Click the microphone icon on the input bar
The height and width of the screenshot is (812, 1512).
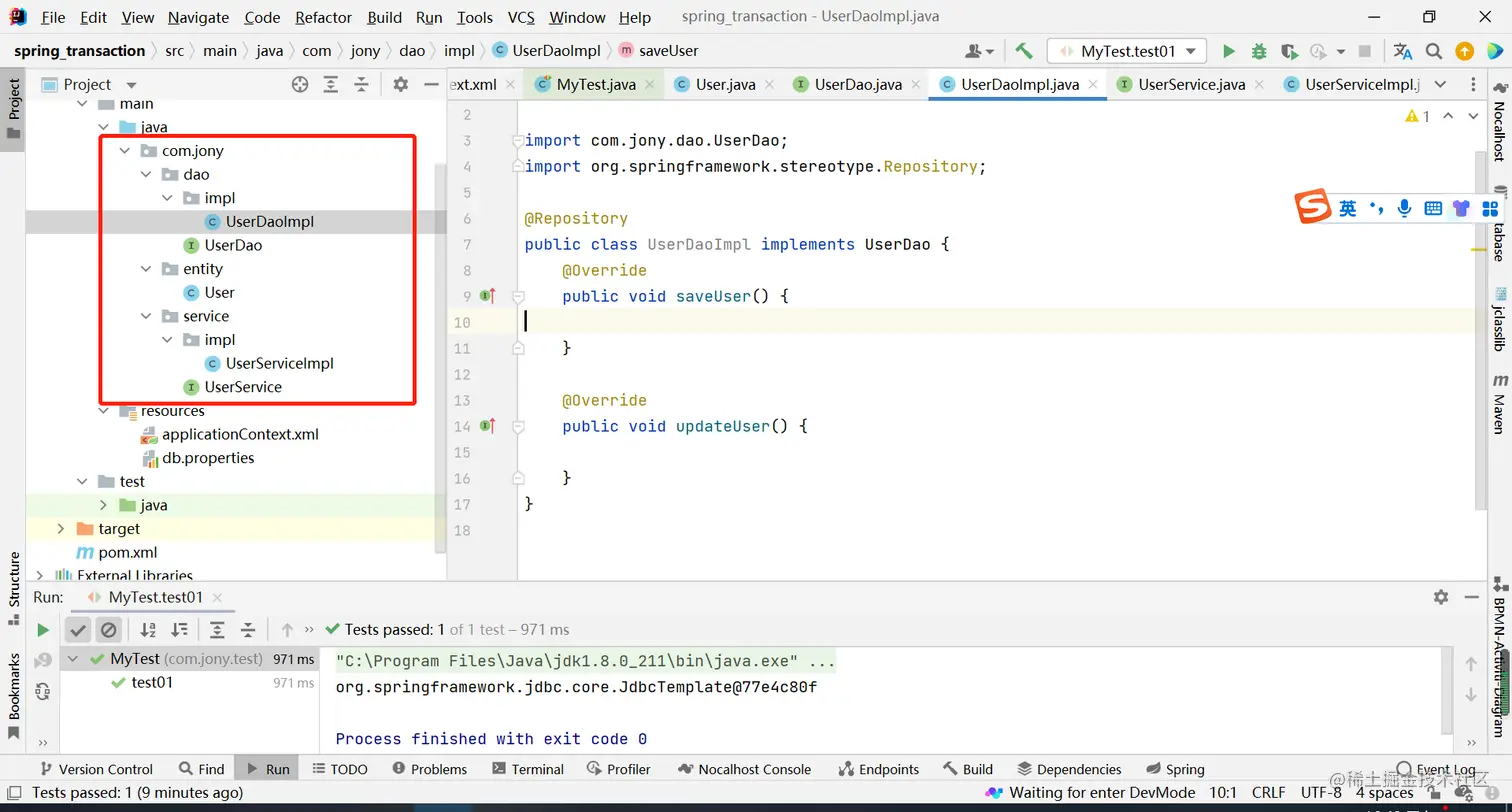click(x=1405, y=208)
